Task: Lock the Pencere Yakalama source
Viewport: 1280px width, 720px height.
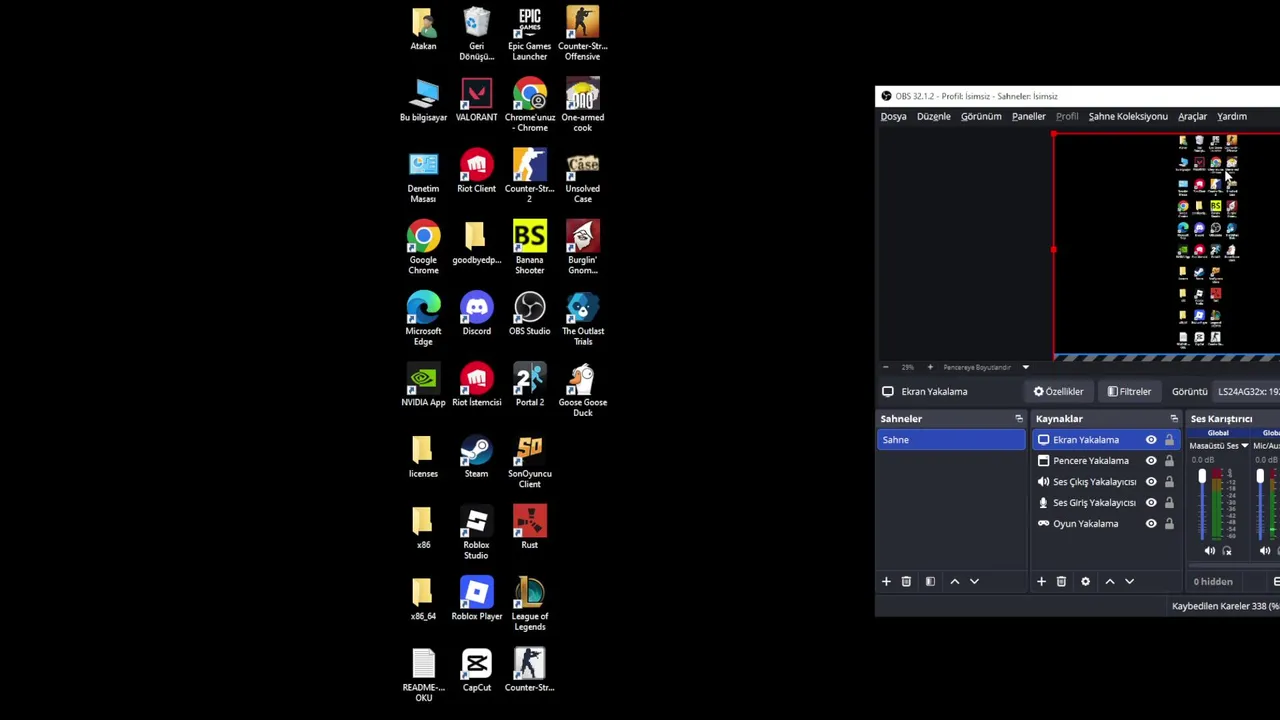Action: click(x=1169, y=461)
